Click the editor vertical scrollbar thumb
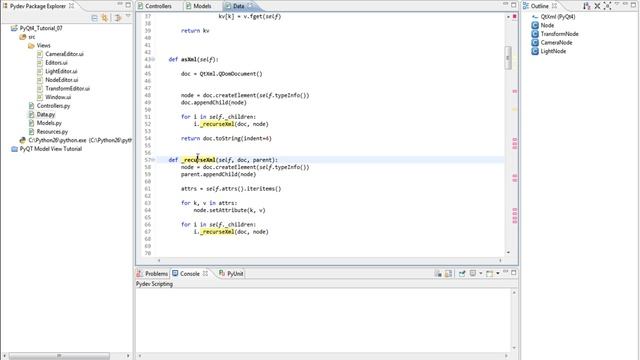Viewport: 640px width, 360px height. (x=508, y=58)
